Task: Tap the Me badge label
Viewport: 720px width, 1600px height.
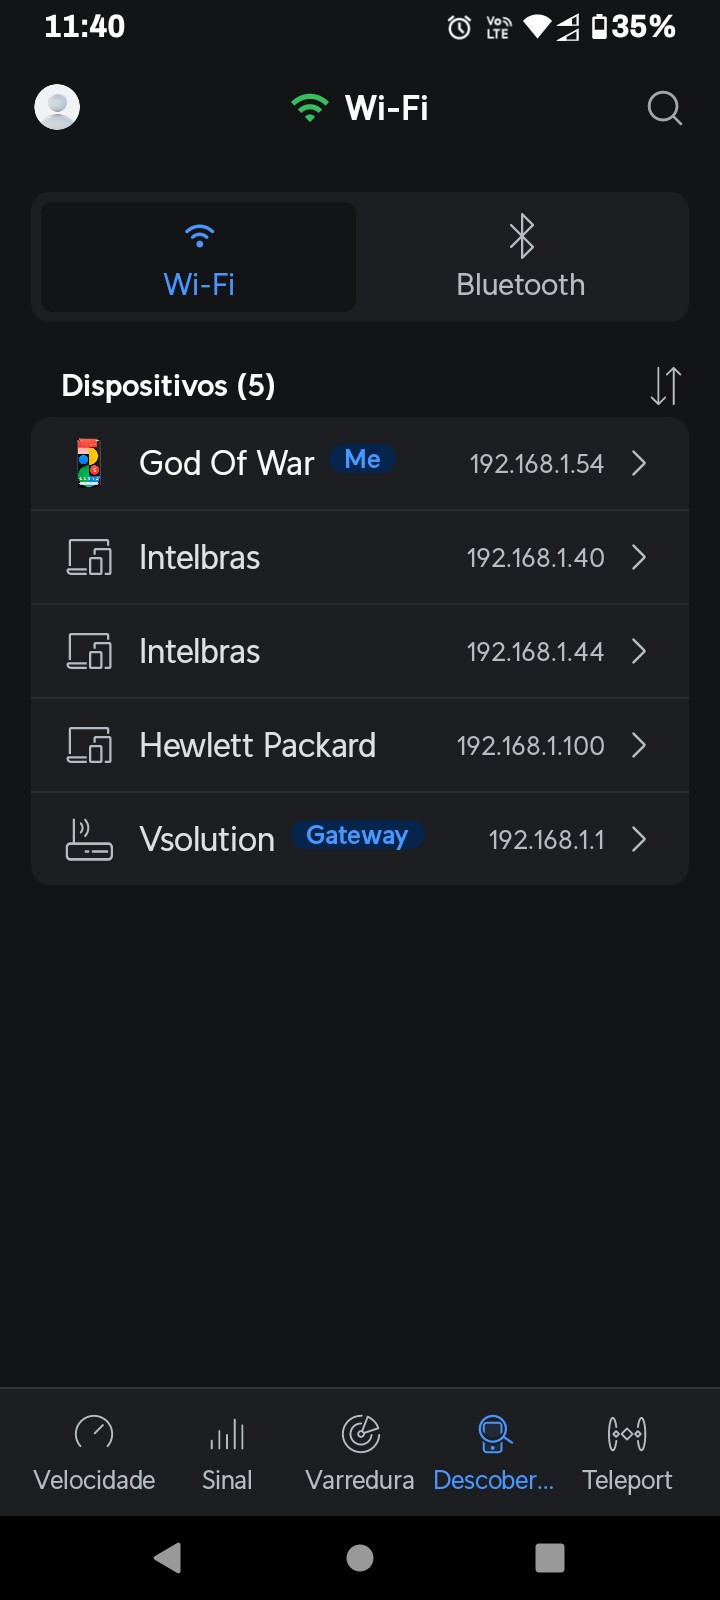Action: click(362, 460)
